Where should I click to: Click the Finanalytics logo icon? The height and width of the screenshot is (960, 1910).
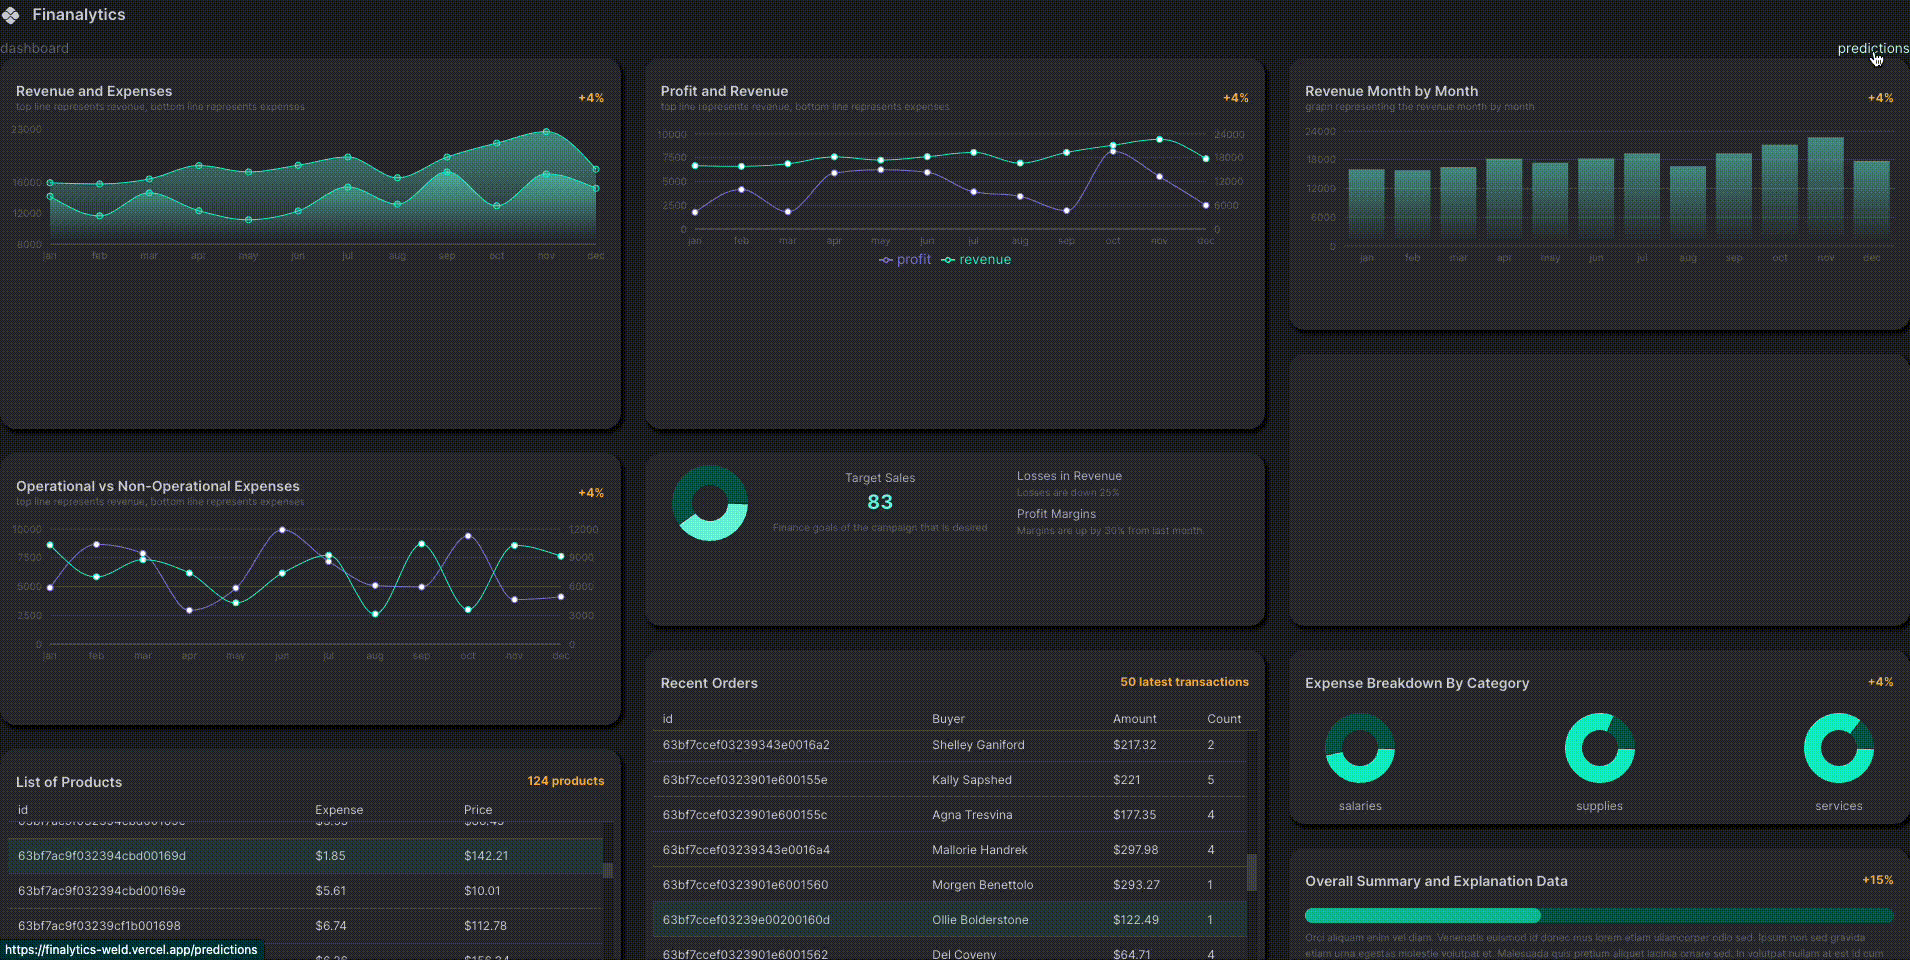pyautogui.click(x=11, y=15)
